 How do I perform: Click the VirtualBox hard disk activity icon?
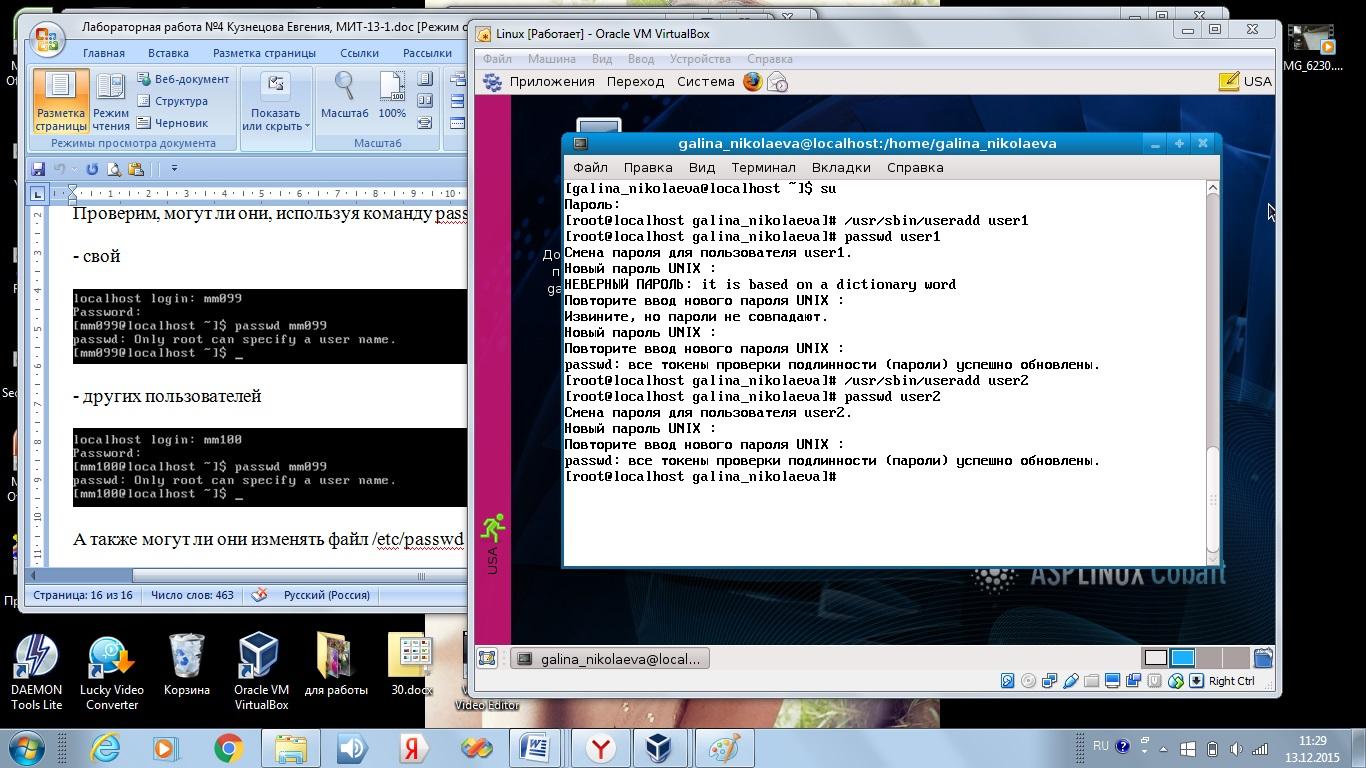(1008, 681)
